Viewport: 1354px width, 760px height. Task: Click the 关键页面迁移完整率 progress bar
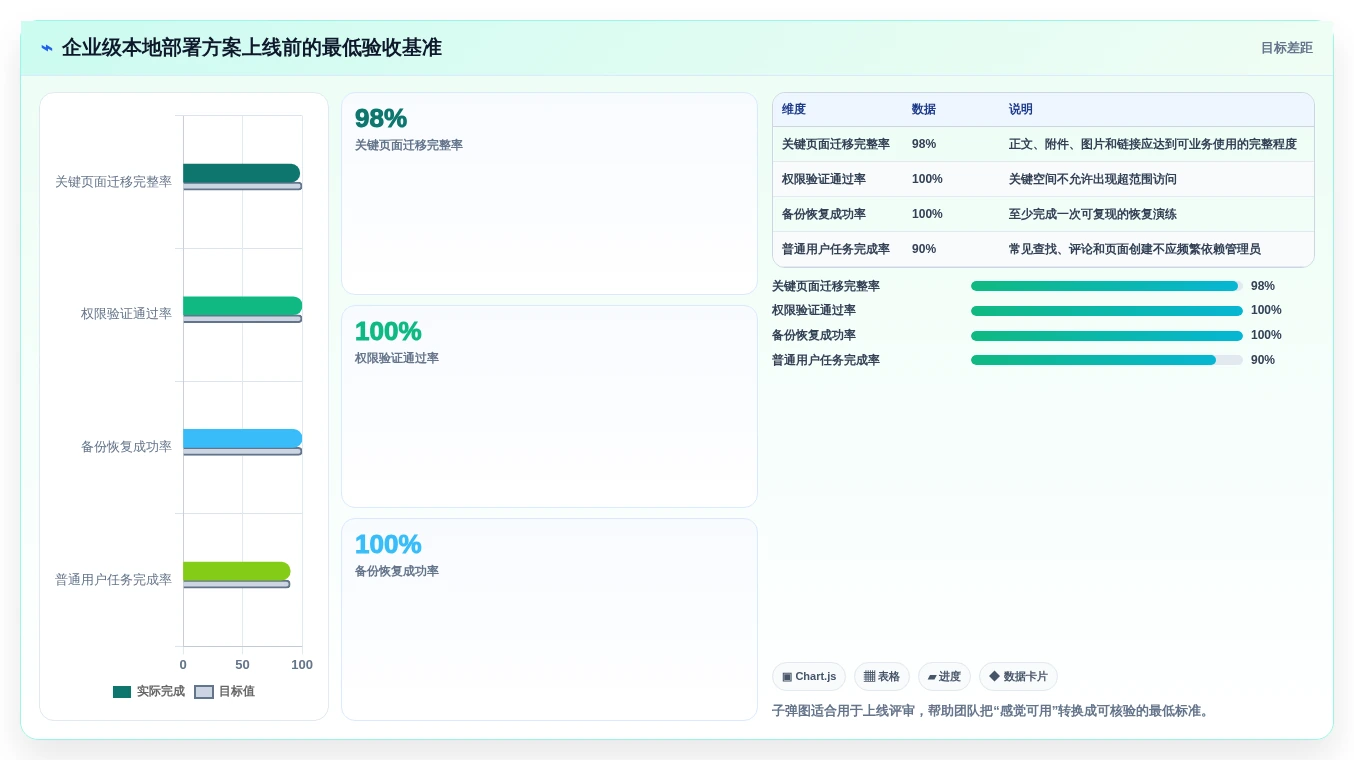1107,286
